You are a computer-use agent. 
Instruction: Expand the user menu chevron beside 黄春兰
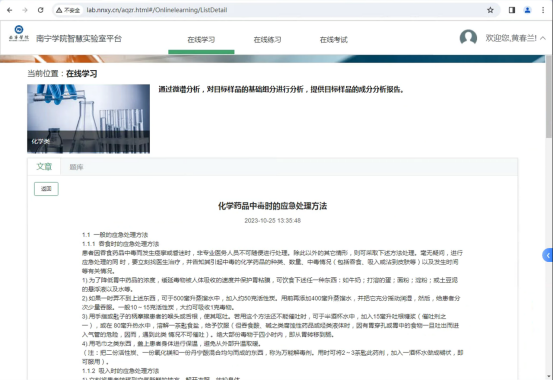(543, 38)
